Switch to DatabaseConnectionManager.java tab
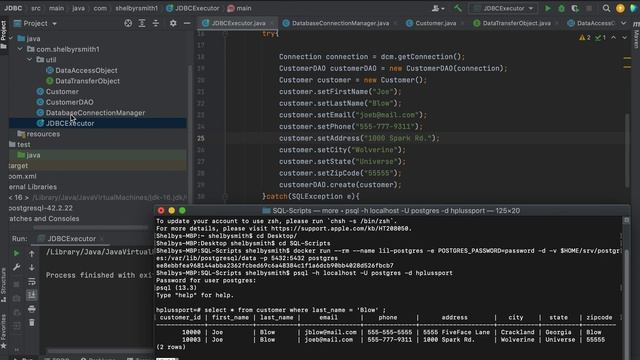Viewport: 640px width, 360px height. pyautogui.click(x=340, y=23)
